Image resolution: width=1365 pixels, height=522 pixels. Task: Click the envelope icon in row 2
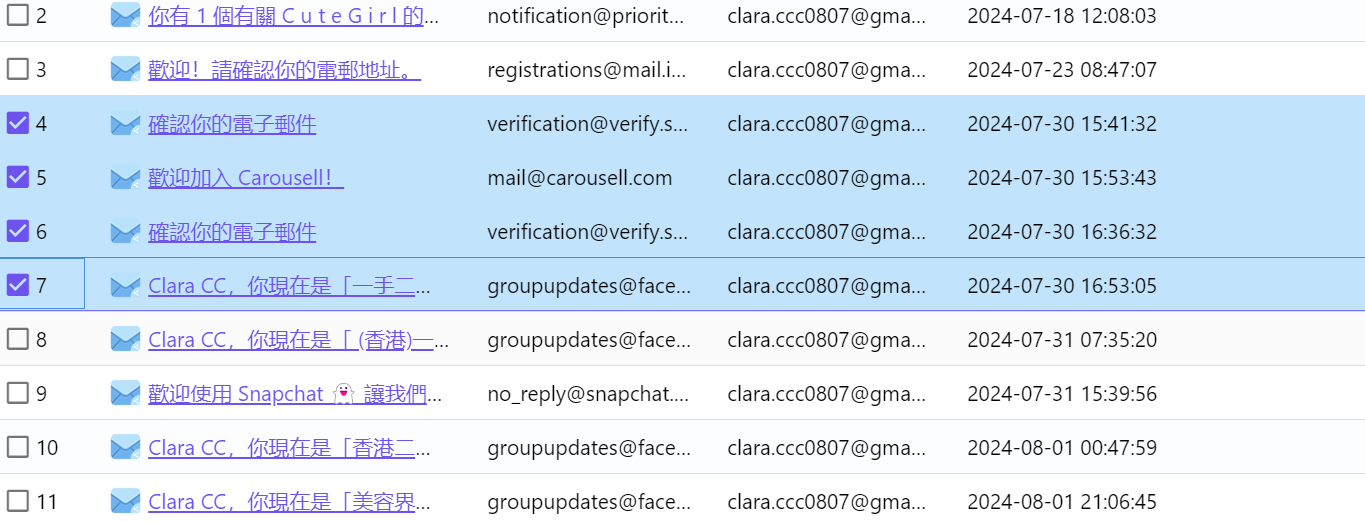coord(125,15)
